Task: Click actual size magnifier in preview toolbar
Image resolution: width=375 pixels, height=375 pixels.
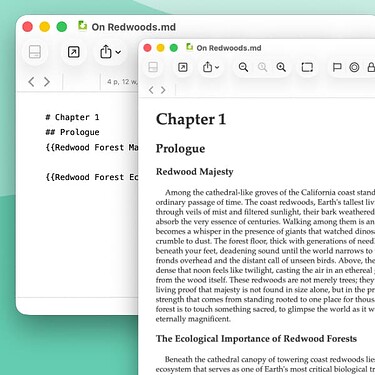Action: point(263,67)
